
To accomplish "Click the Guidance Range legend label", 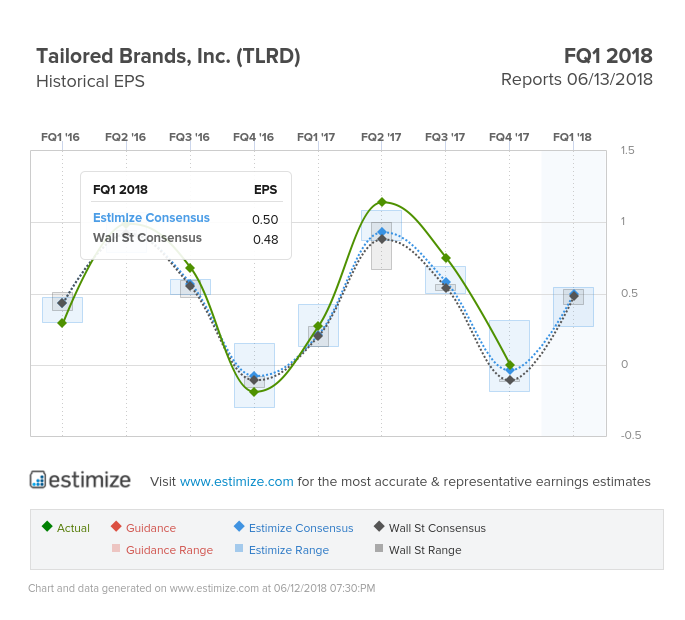I will tap(170, 550).
